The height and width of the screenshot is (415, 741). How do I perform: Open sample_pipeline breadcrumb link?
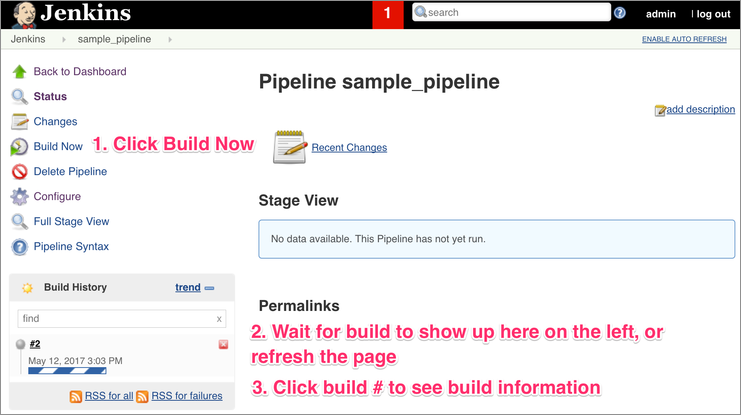pyautogui.click(x=114, y=39)
